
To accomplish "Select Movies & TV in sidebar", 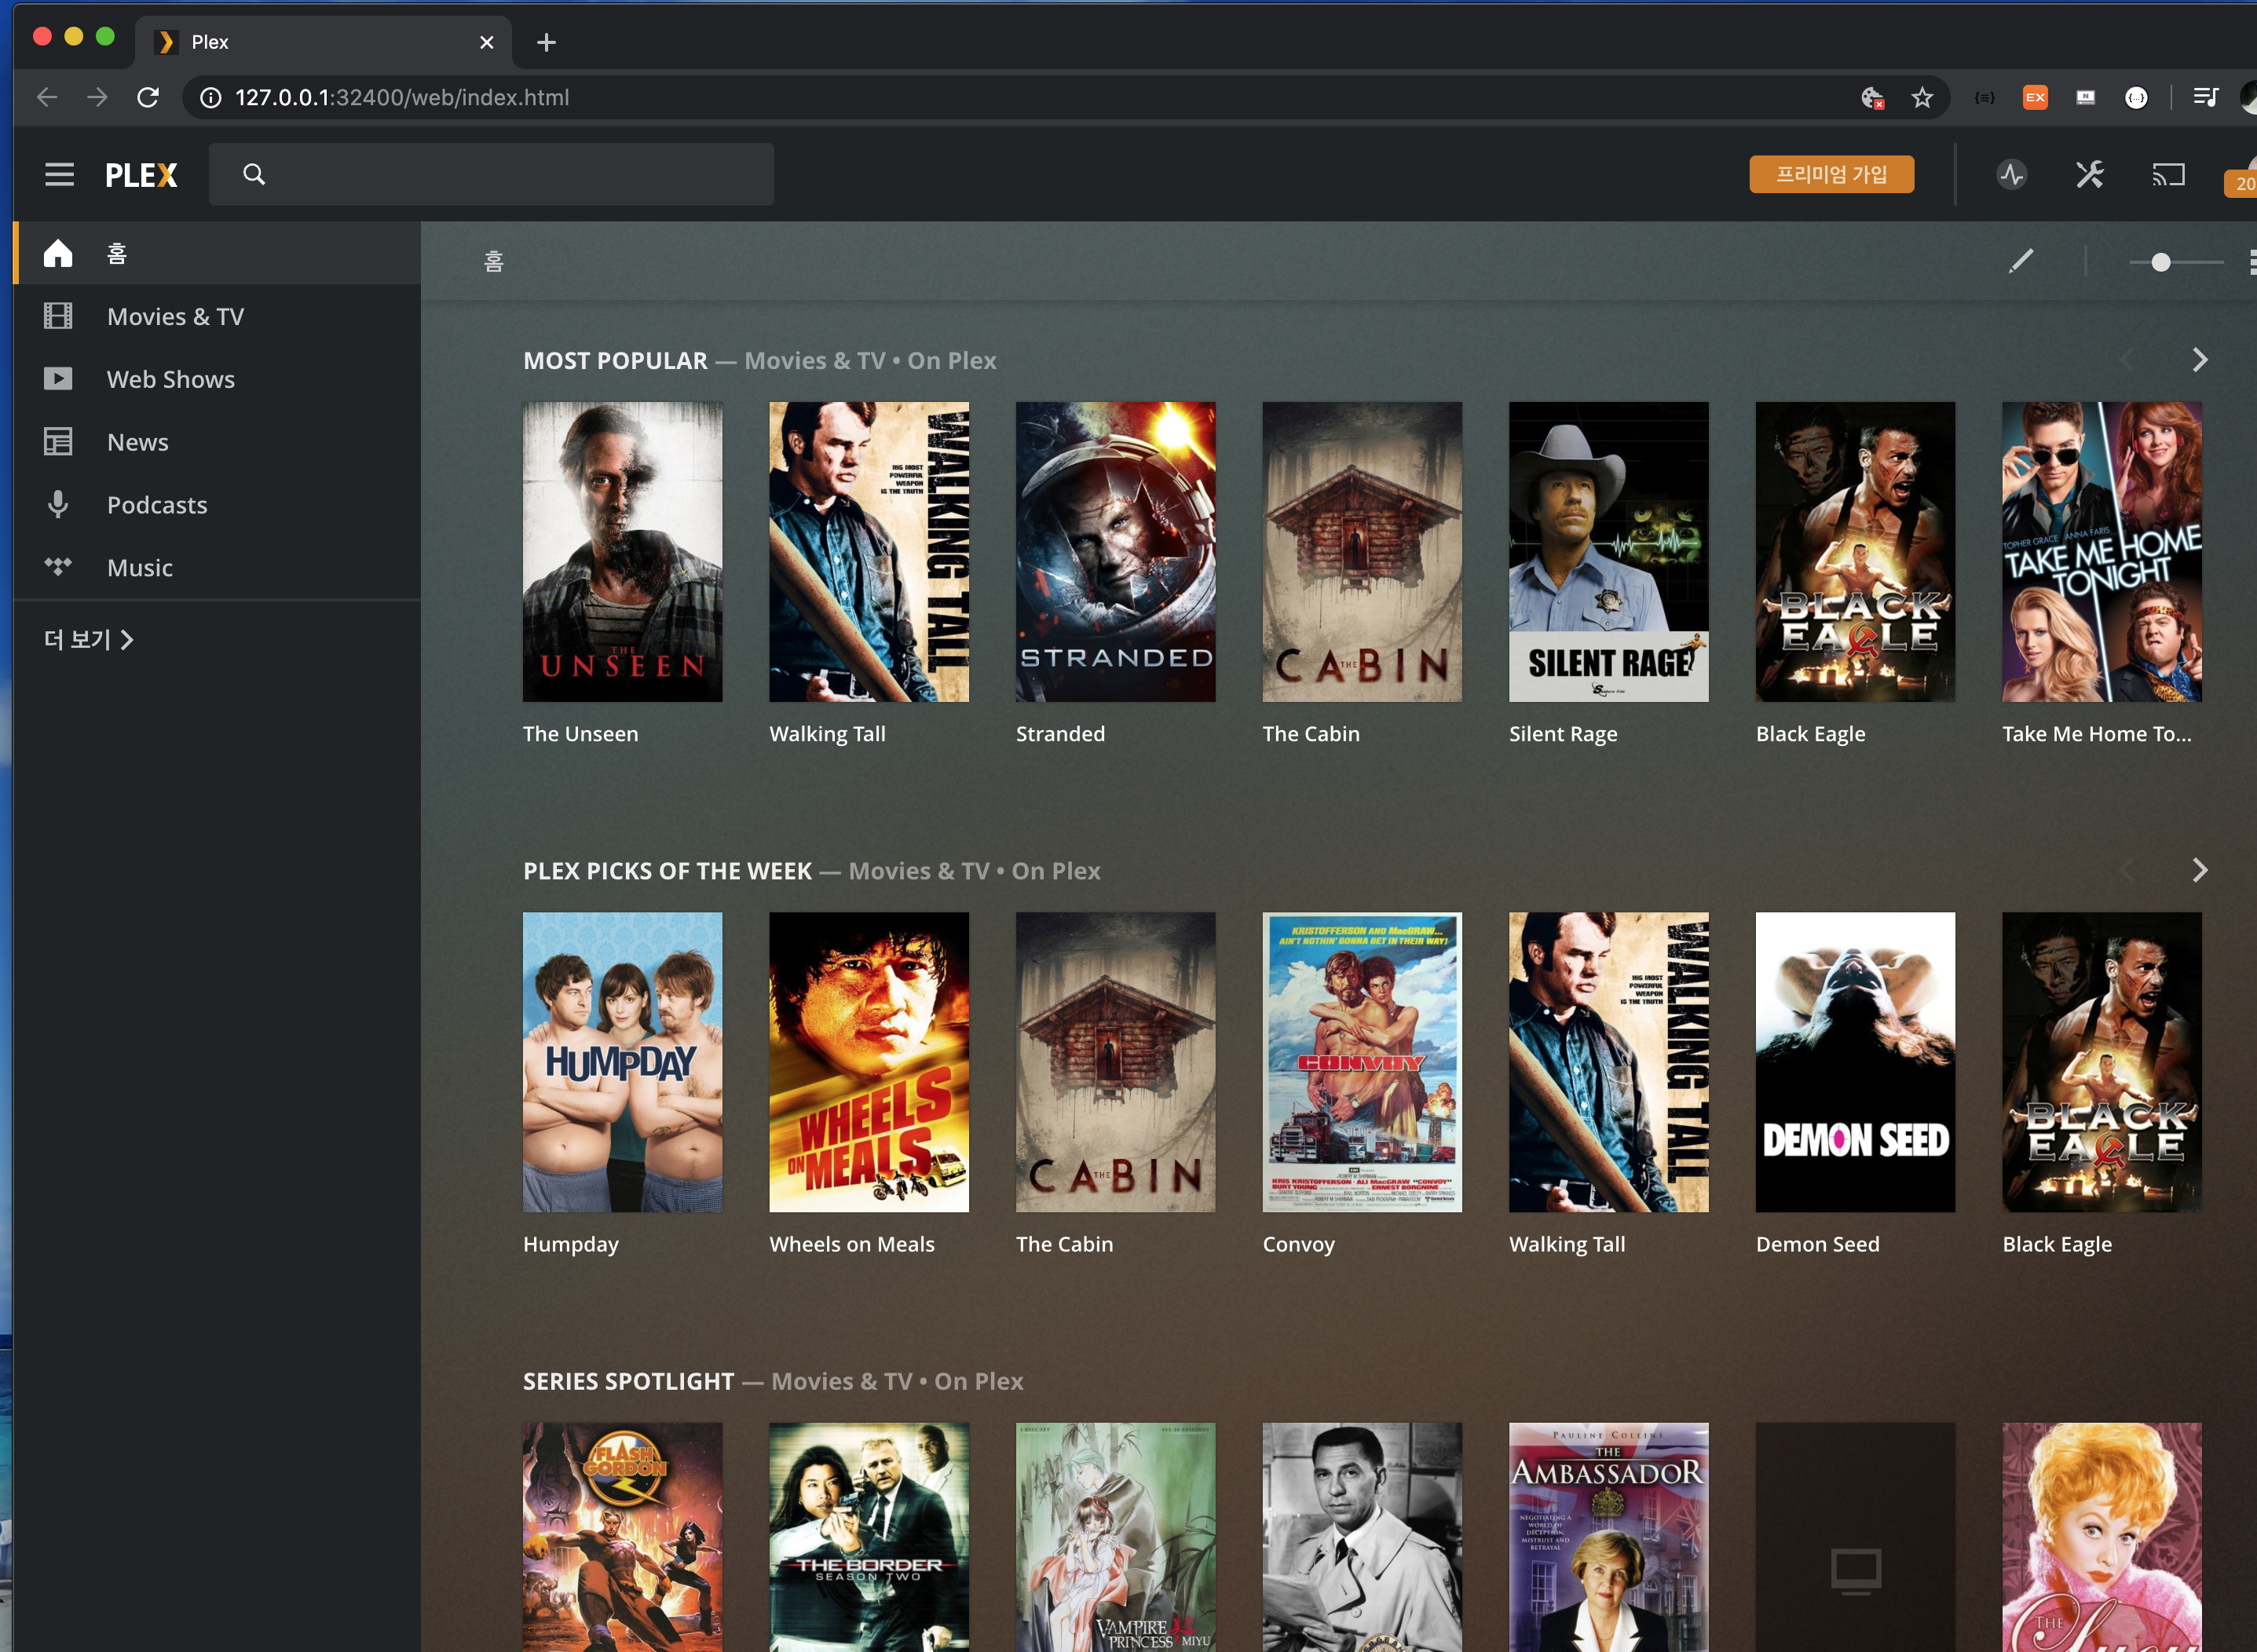I will (217, 316).
